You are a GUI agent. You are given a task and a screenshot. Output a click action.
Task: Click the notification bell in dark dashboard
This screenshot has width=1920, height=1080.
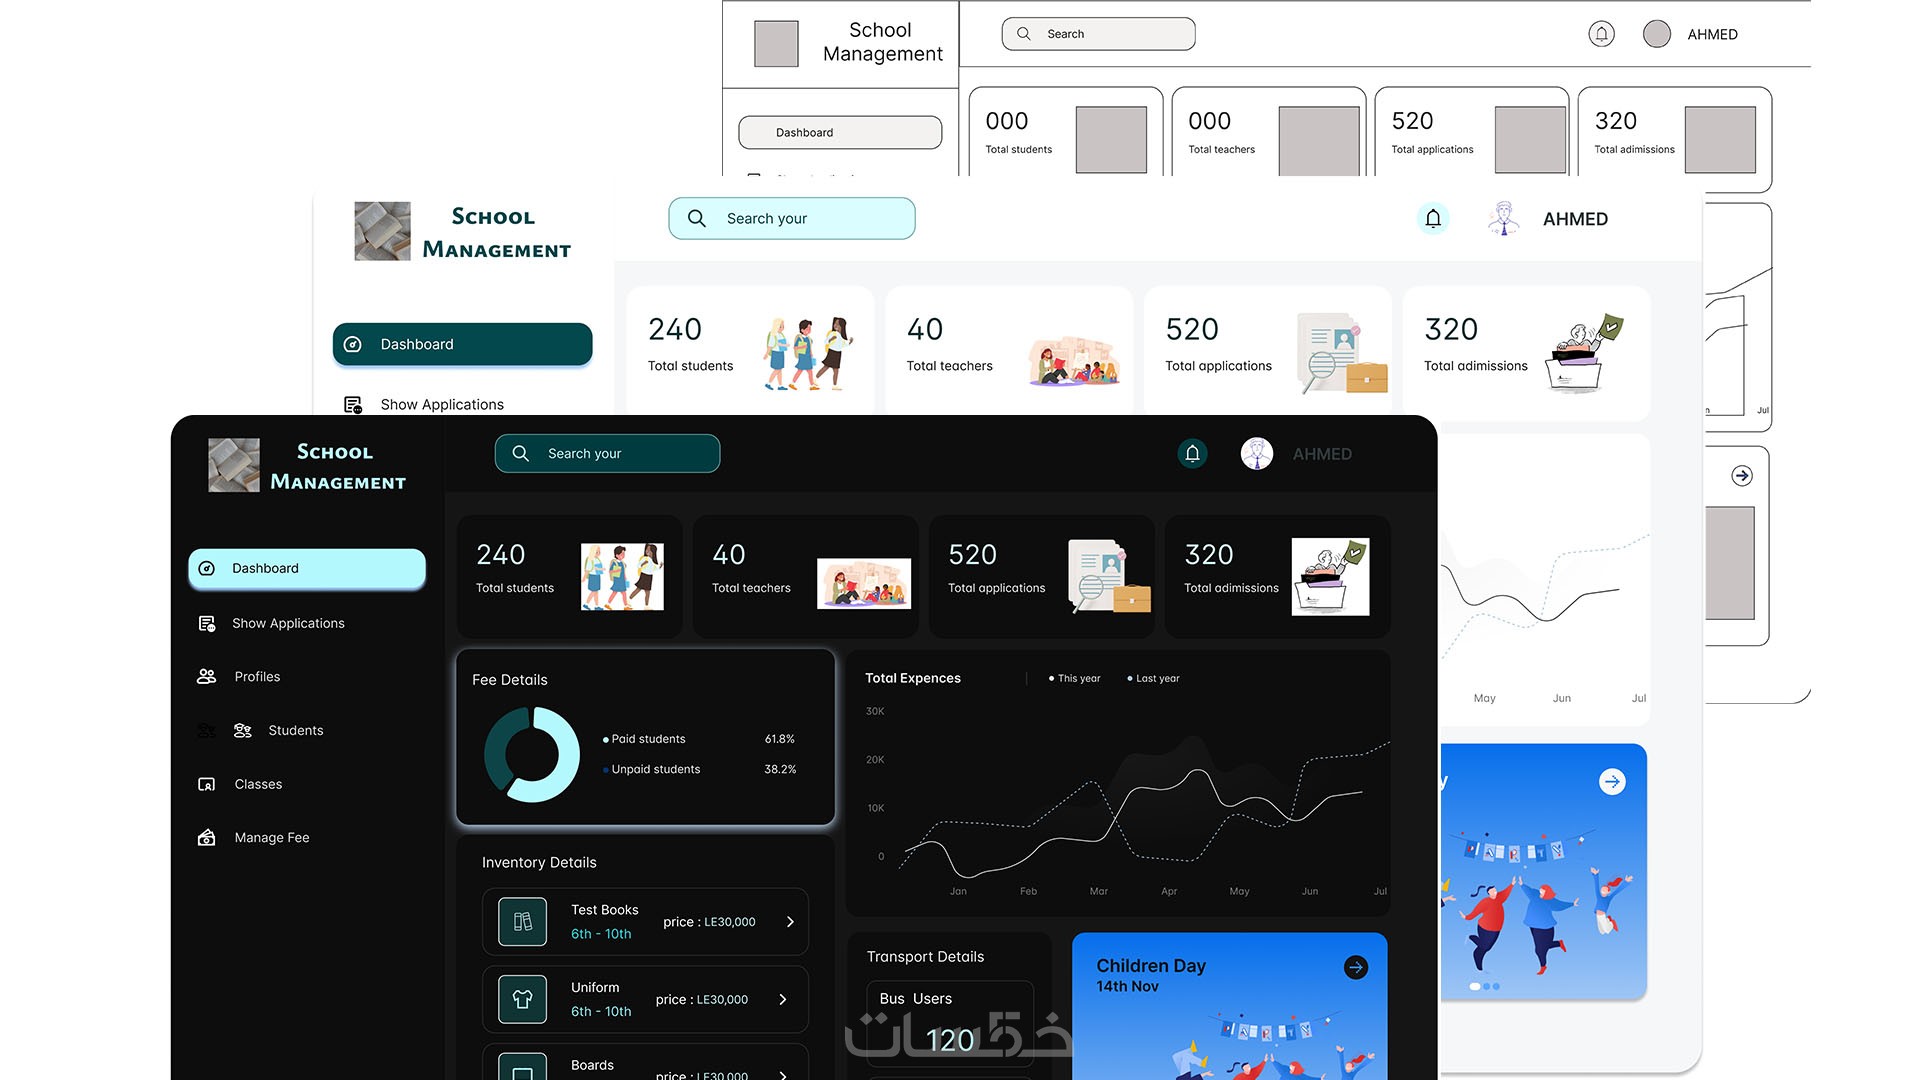tap(1192, 454)
